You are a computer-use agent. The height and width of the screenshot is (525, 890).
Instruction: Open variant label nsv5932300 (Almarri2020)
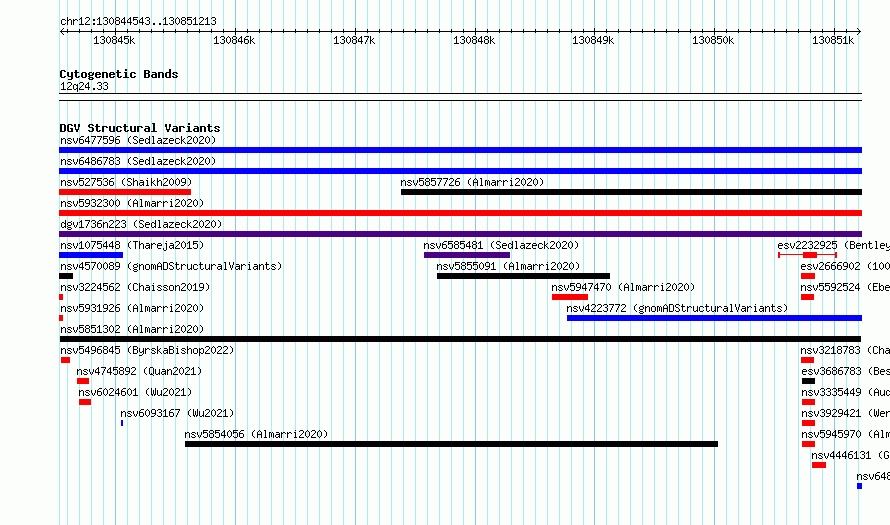tap(132, 203)
